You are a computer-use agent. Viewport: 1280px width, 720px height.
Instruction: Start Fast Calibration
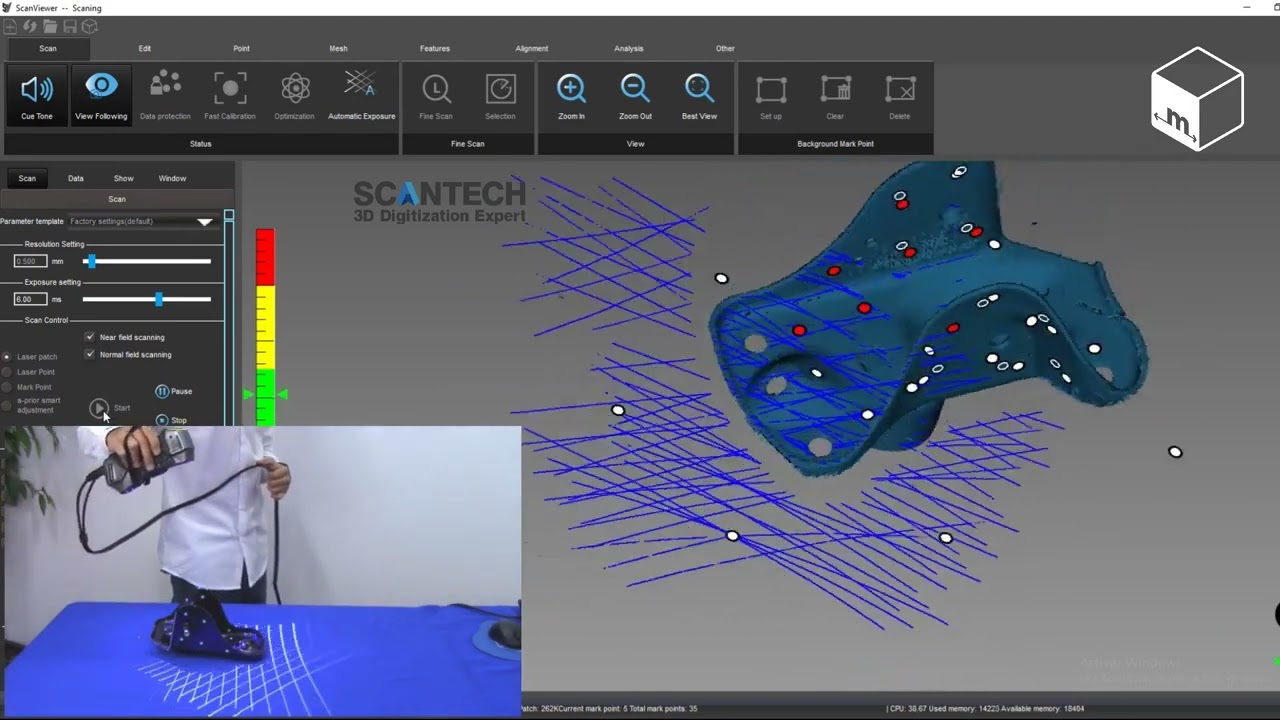click(230, 96)
